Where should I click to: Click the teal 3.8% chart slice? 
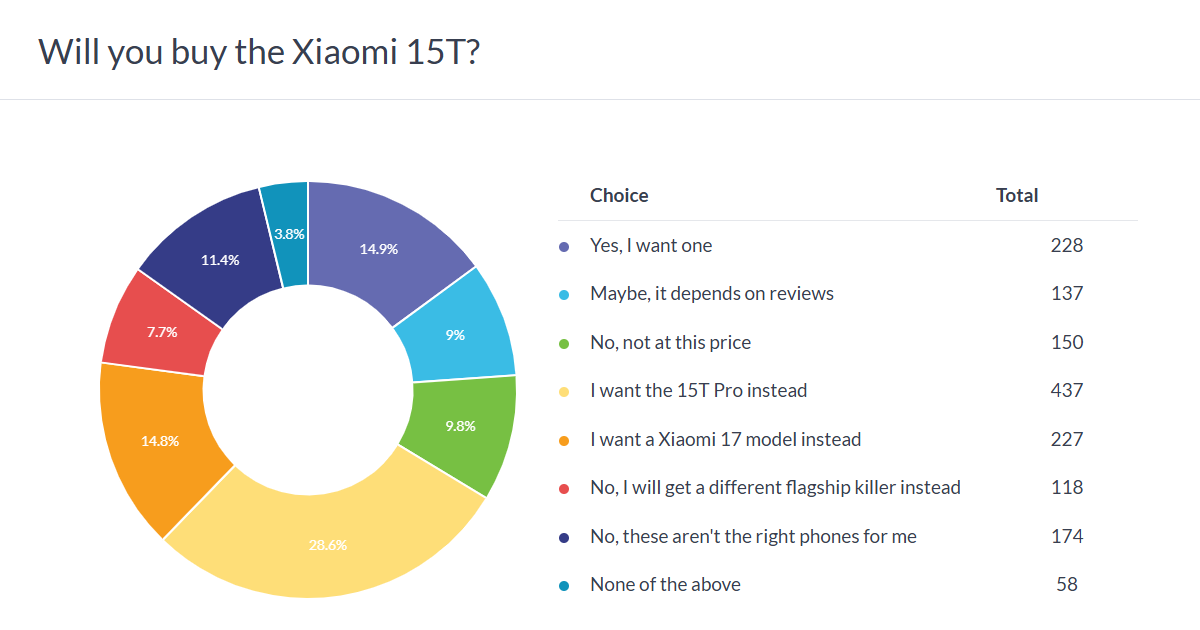(x=287, y=232)
